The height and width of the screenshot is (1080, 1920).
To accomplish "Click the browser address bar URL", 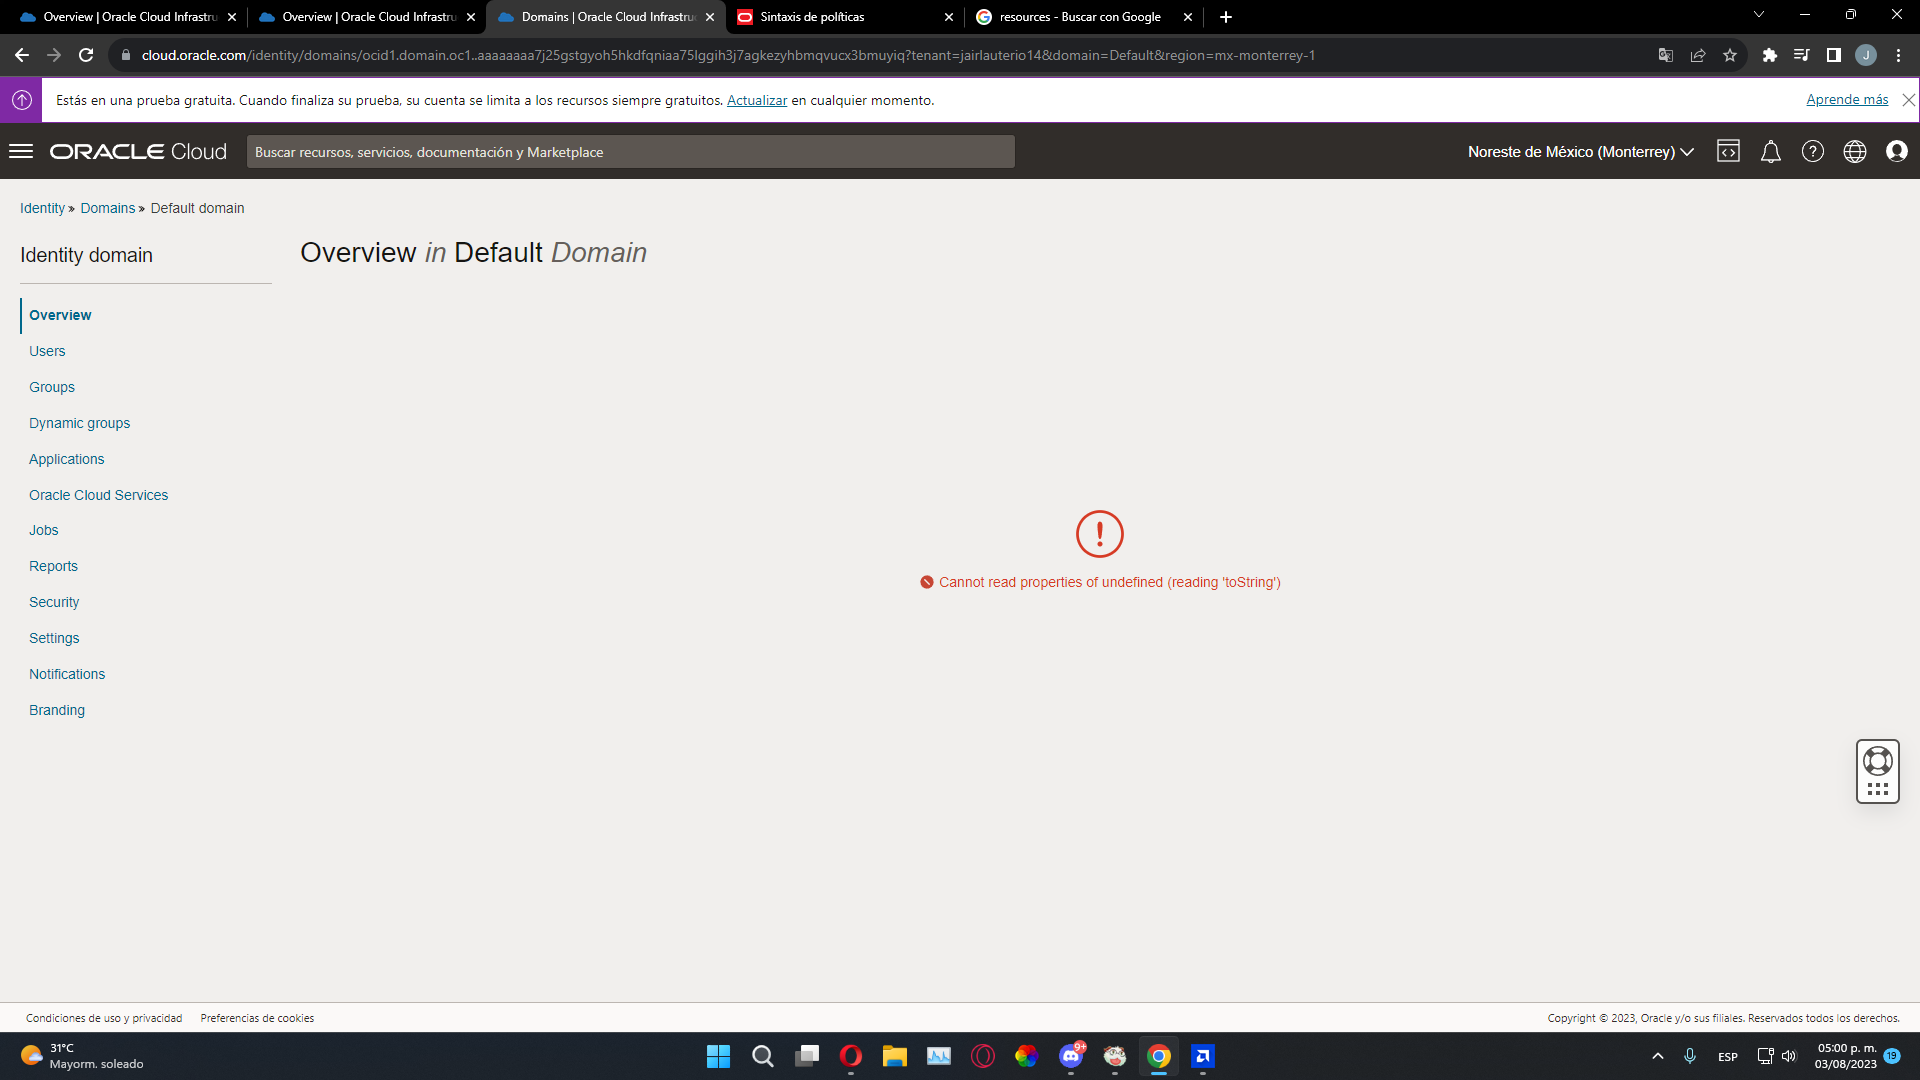I will tap(728, 55).
